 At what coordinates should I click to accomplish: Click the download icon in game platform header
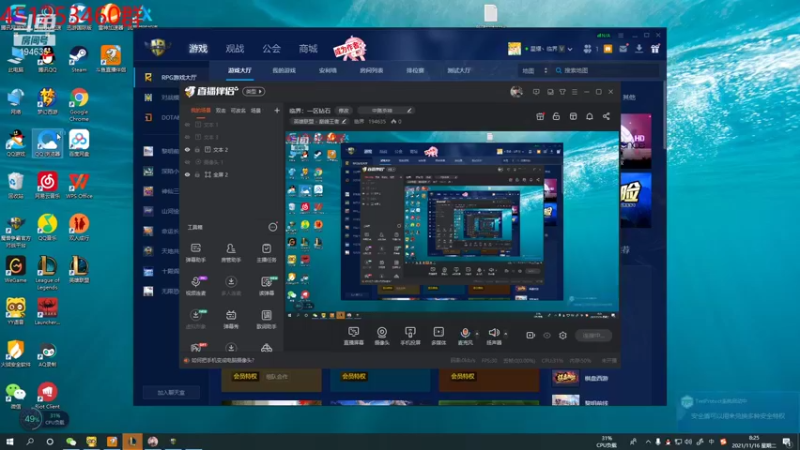coord(639,48)
